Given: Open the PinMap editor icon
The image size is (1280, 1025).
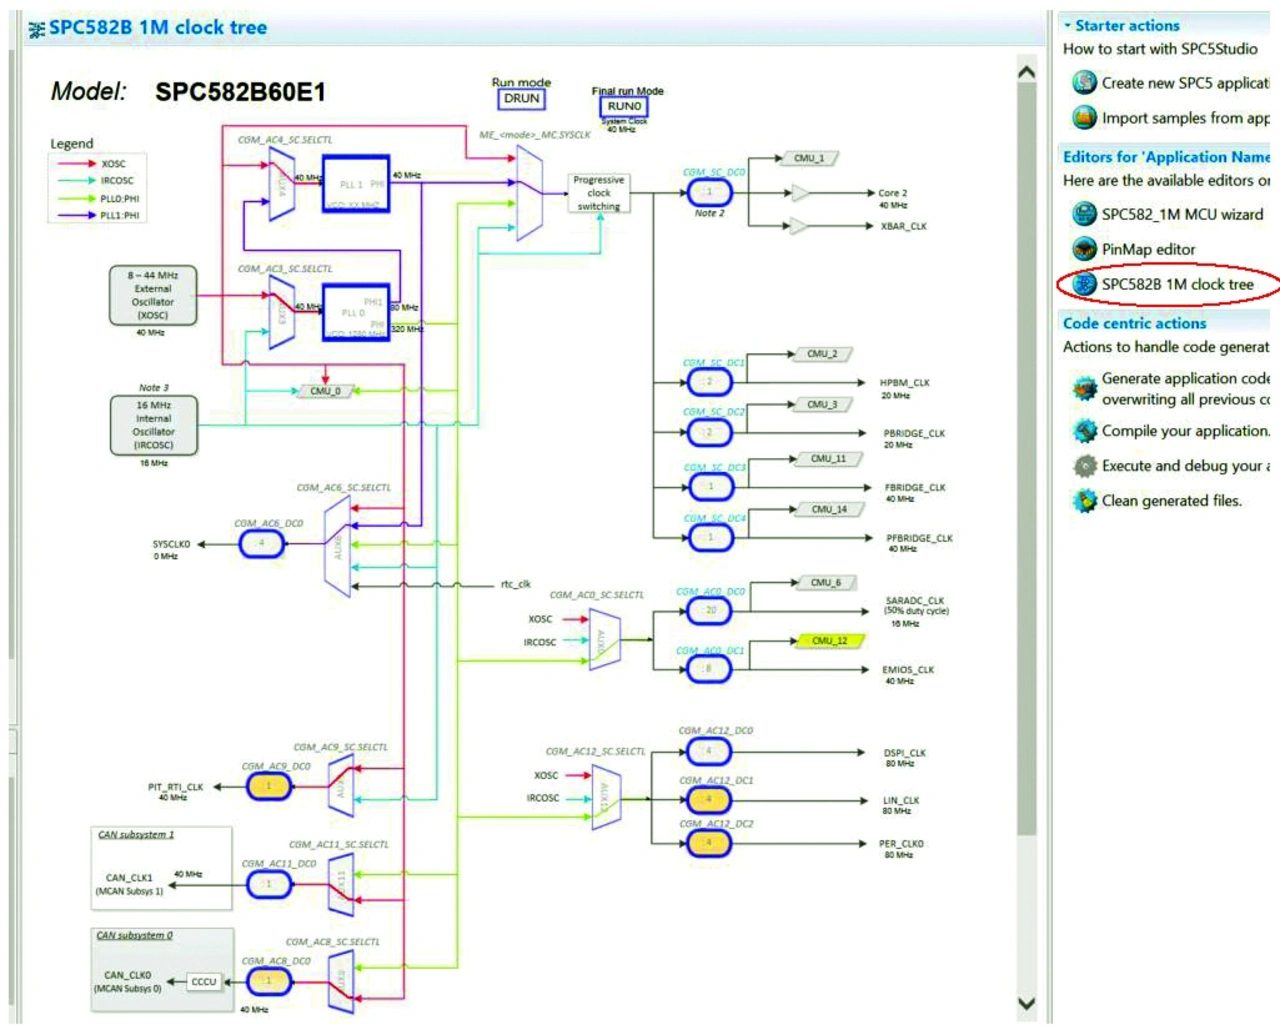Looking at the screenshot, I should click(x=1084, y=249).
